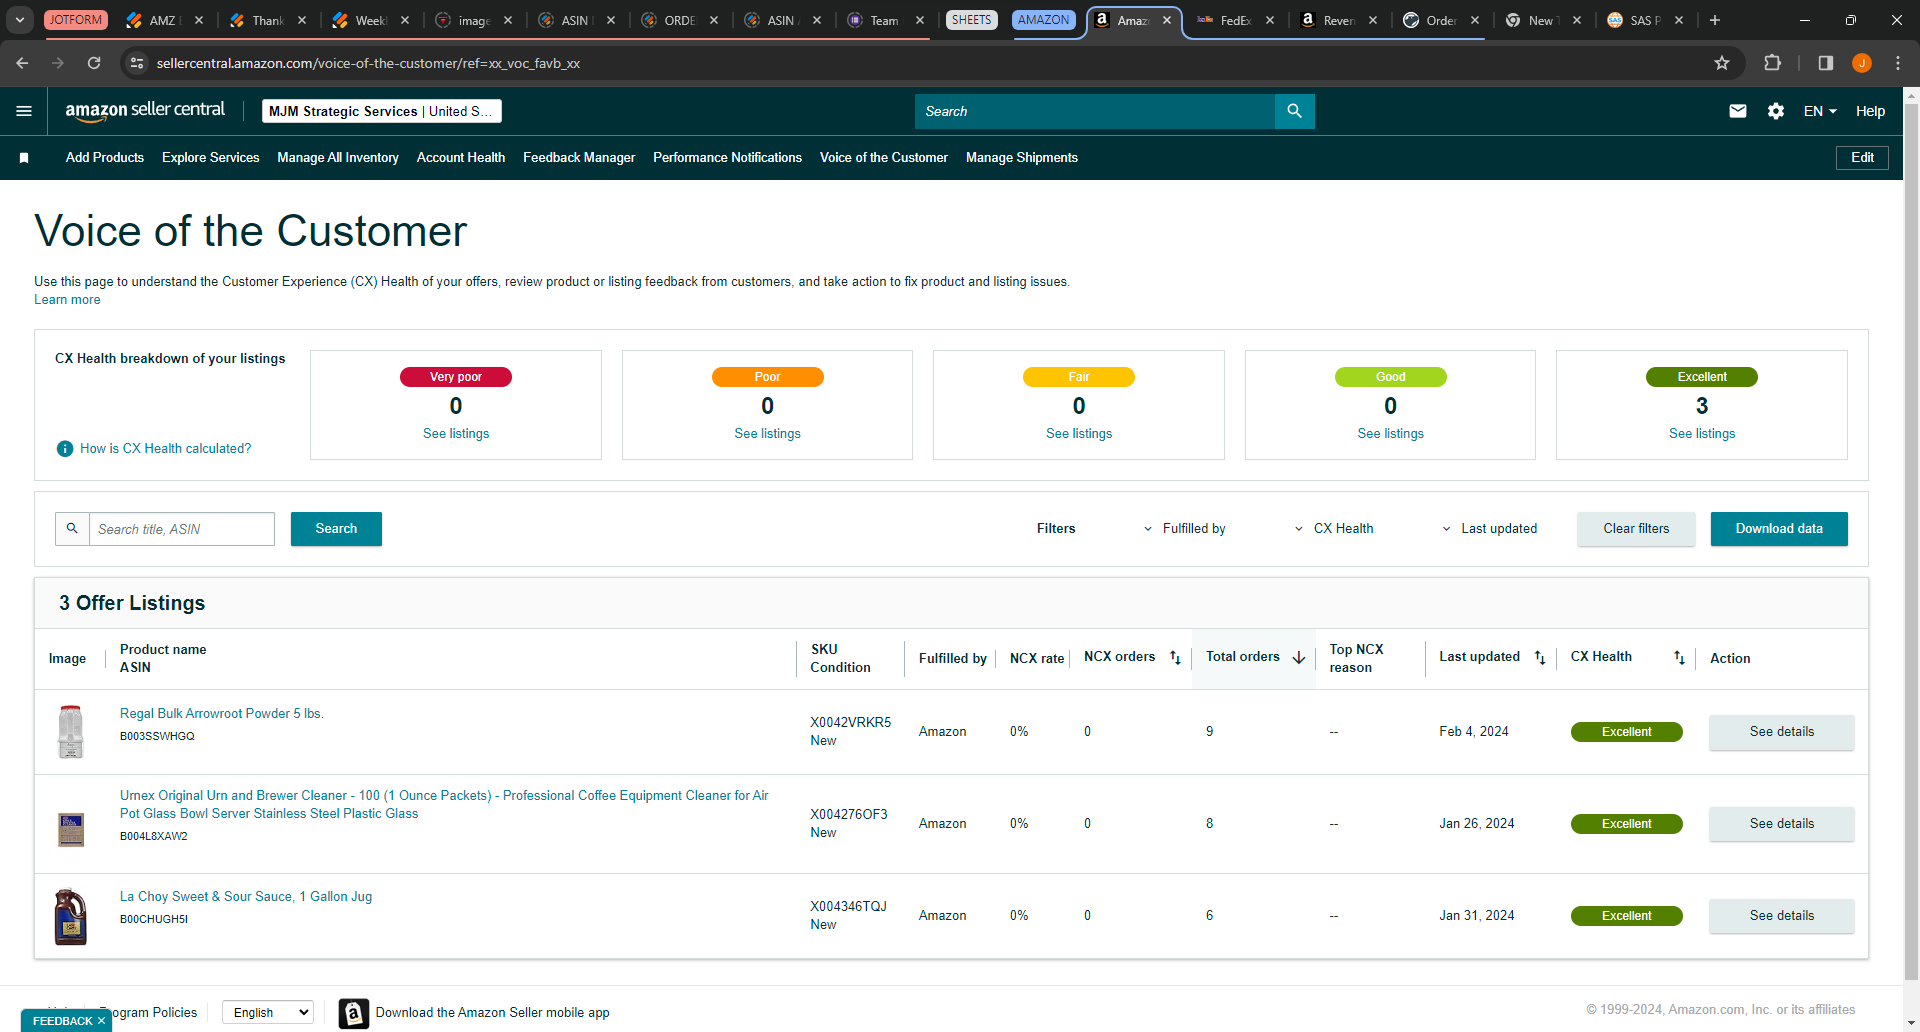Screen dimensions: 1920x1032
Task: Click the Learn more link
Action: tap(67, 300)
